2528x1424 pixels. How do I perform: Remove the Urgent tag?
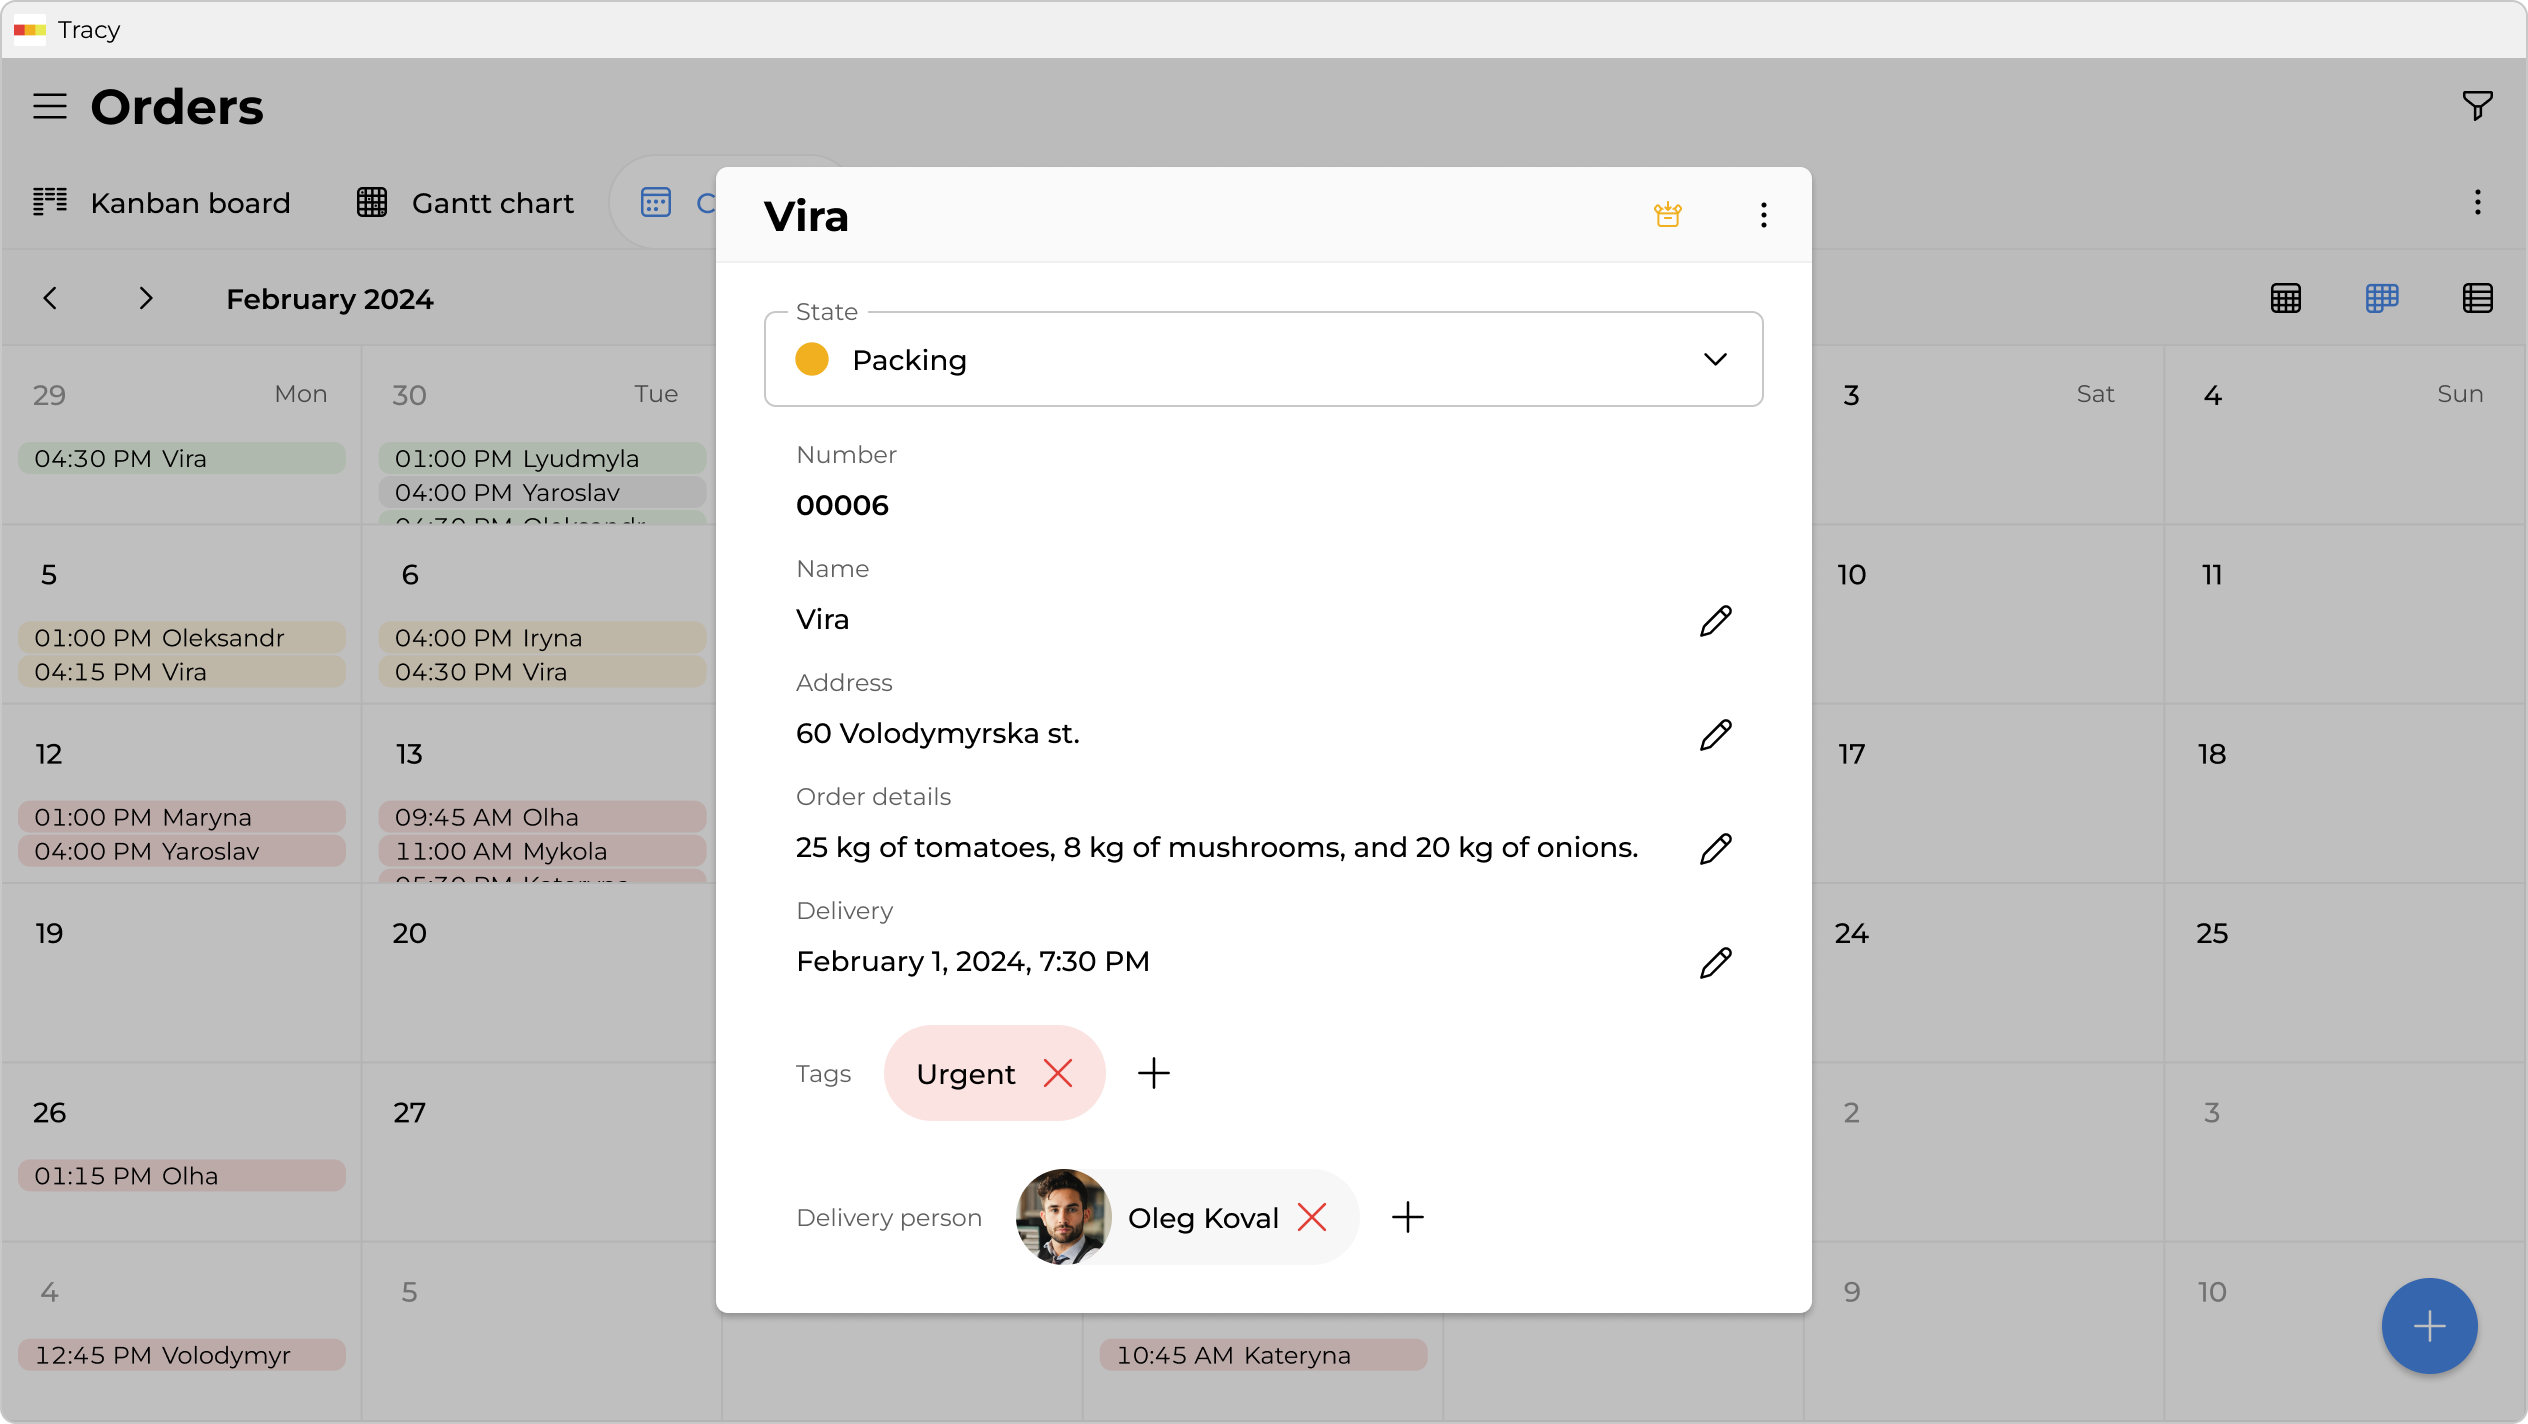point(1057,1073)
